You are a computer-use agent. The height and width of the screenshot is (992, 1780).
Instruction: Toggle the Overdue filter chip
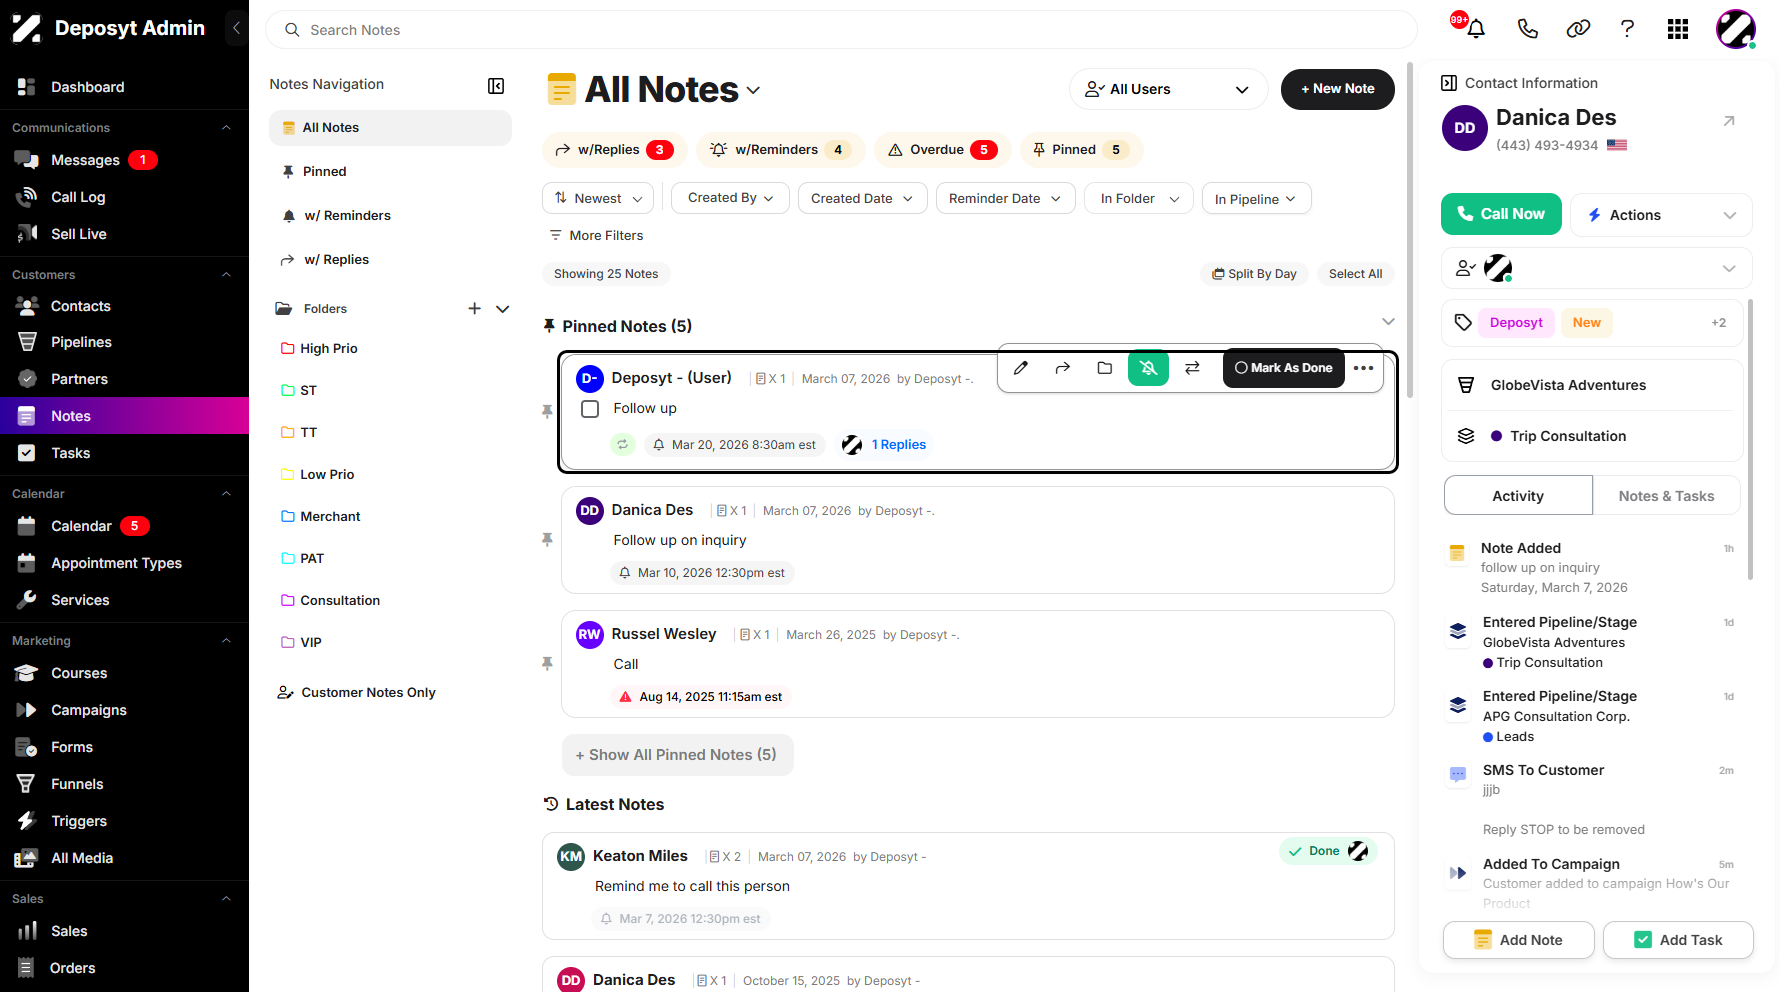click(x=942, y=150)
